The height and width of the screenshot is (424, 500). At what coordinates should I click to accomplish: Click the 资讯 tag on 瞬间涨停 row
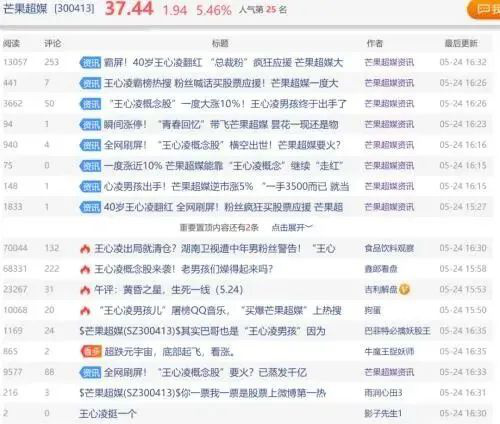90,125
